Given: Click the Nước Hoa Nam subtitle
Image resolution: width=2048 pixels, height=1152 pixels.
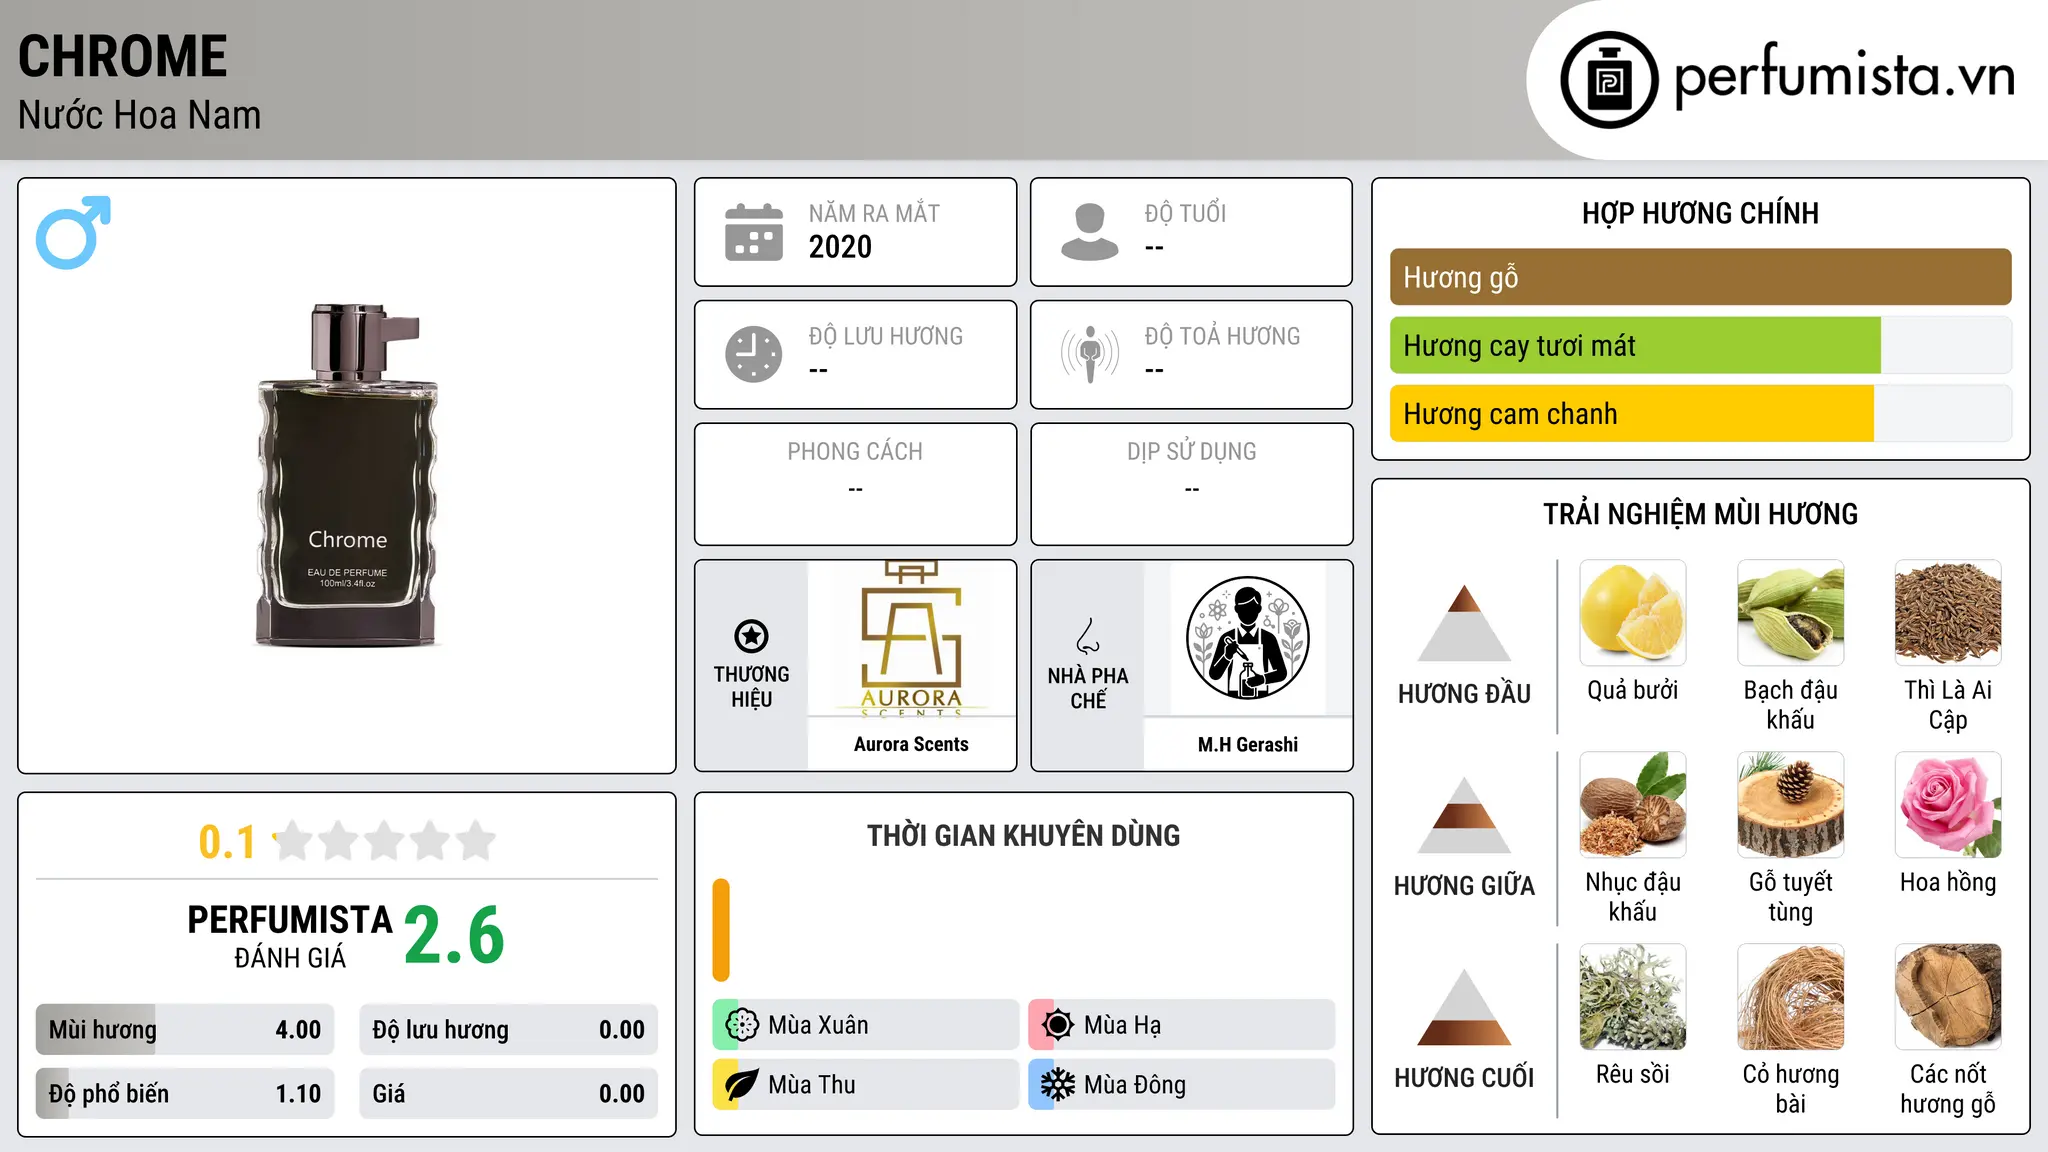Looking at the screenshot, I should pyautogui.click(x=139, y=115).
